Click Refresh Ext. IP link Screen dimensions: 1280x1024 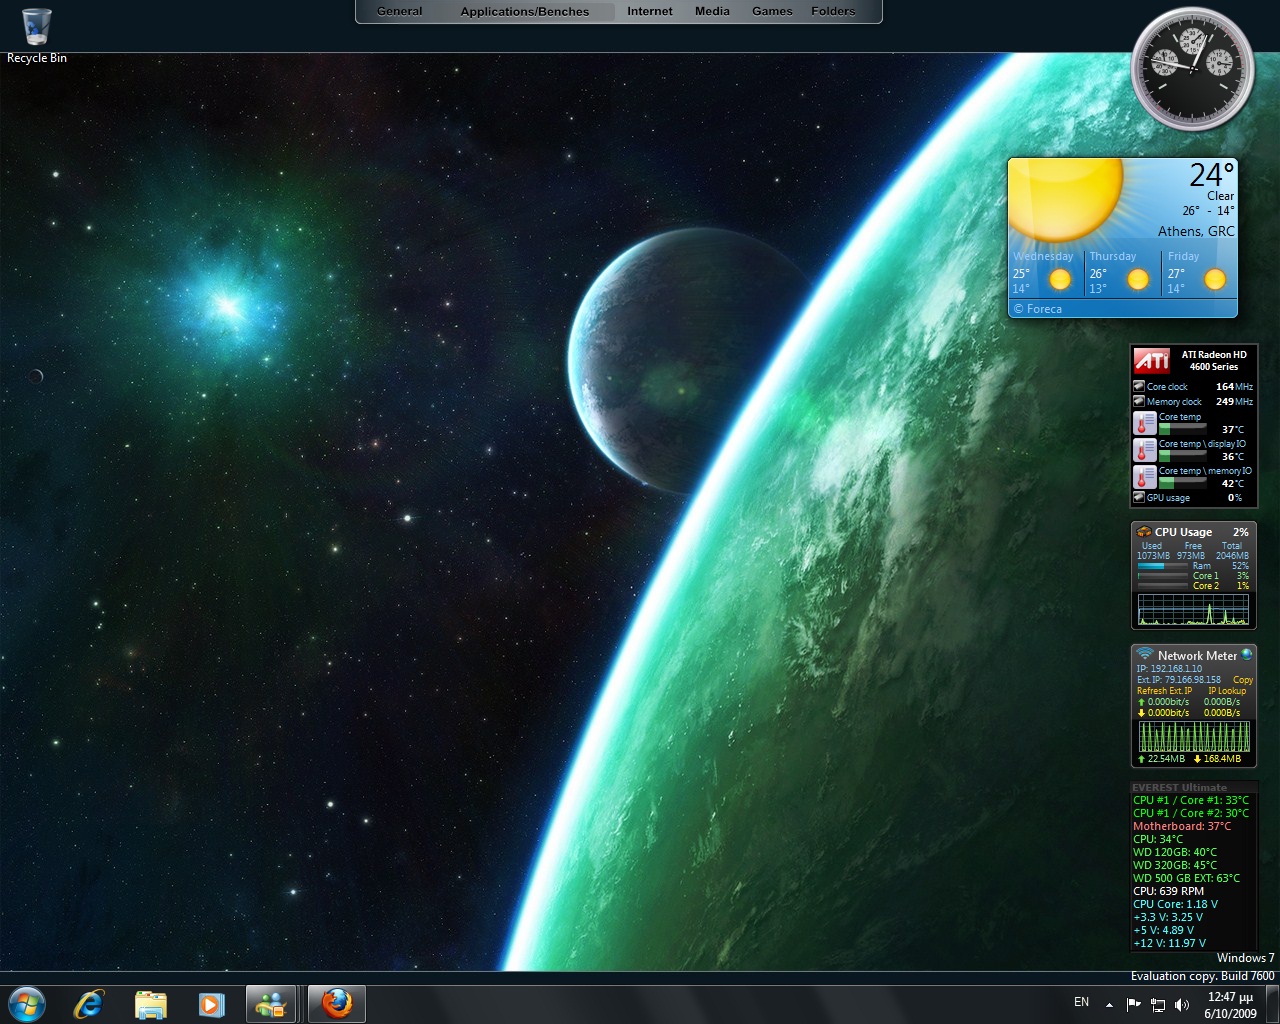1164,691
